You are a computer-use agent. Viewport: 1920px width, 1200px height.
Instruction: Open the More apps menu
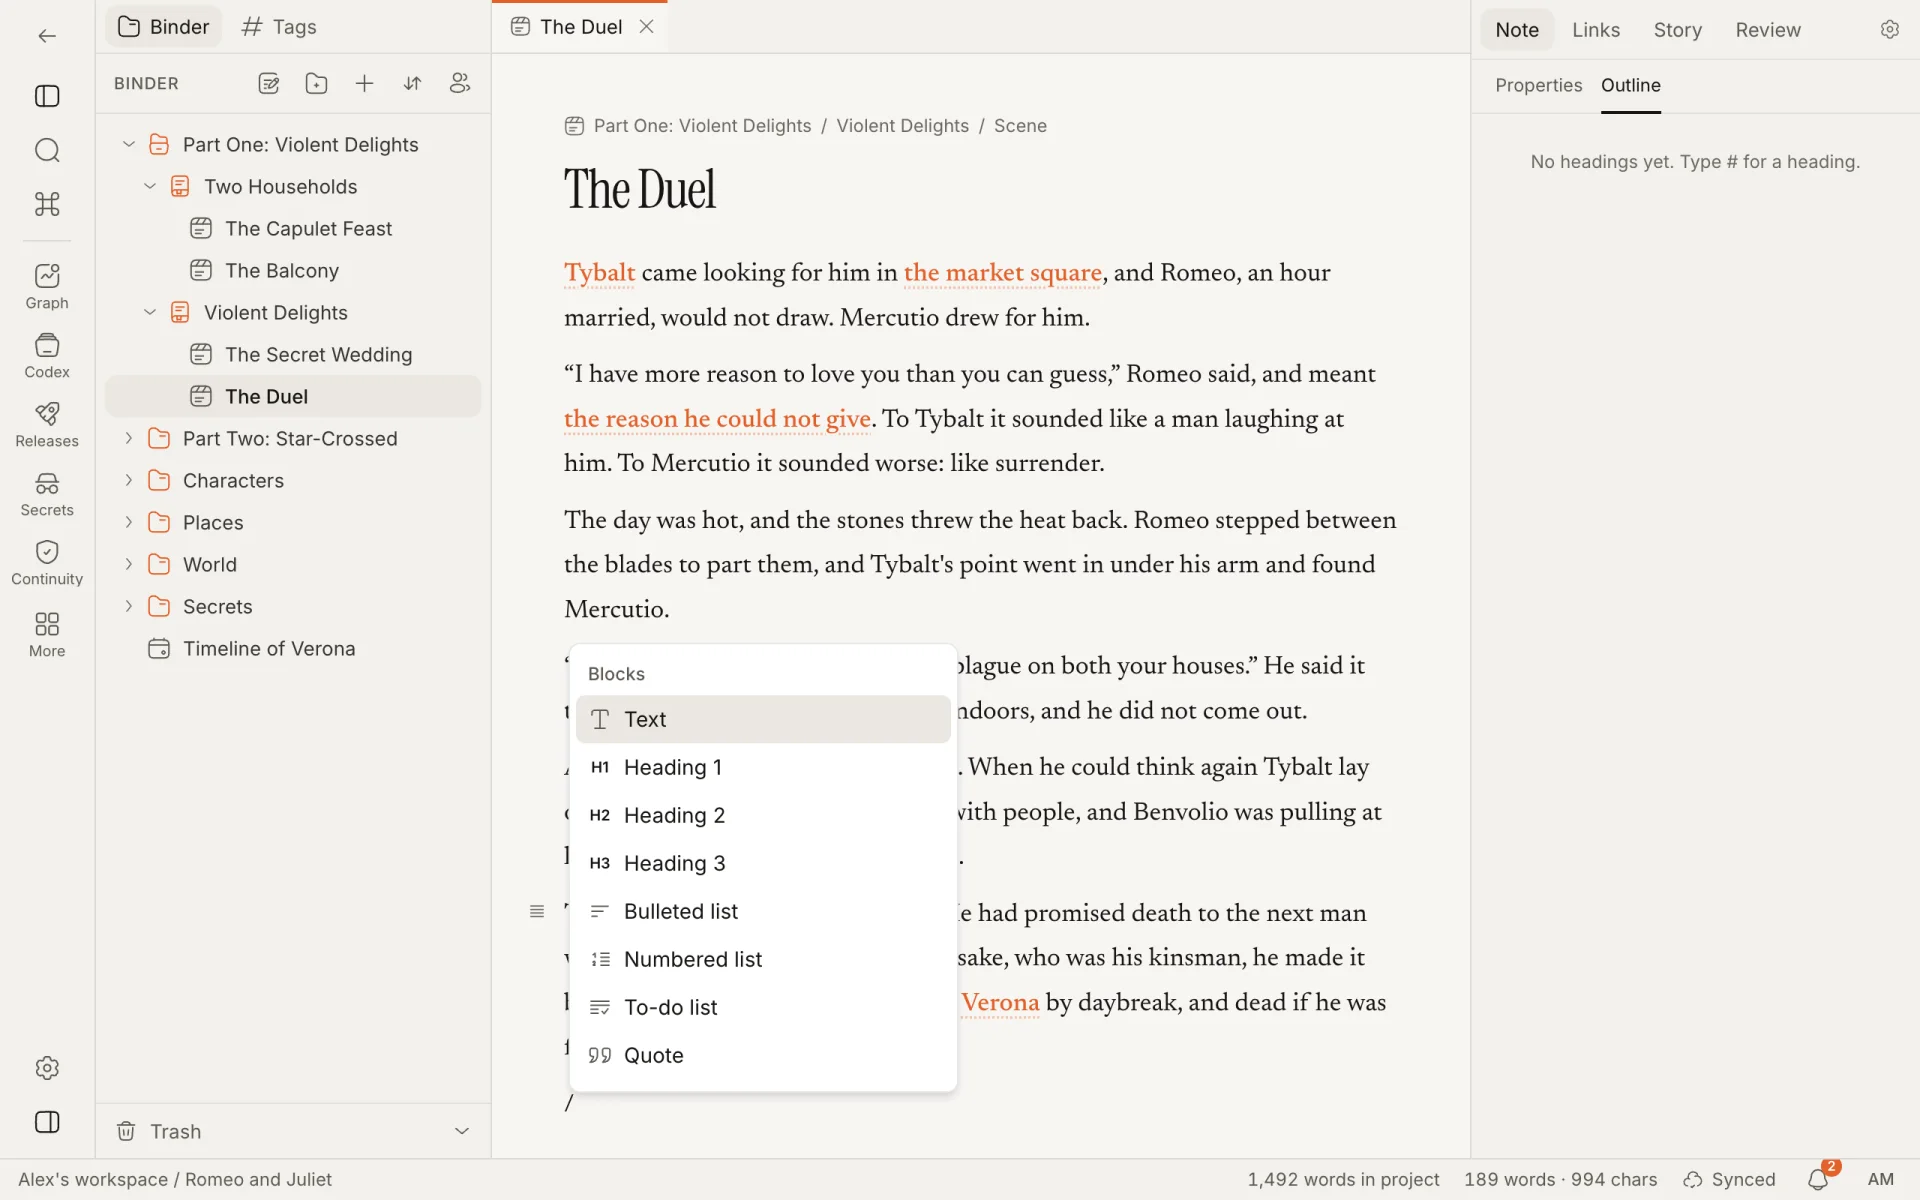click(47, 635)
